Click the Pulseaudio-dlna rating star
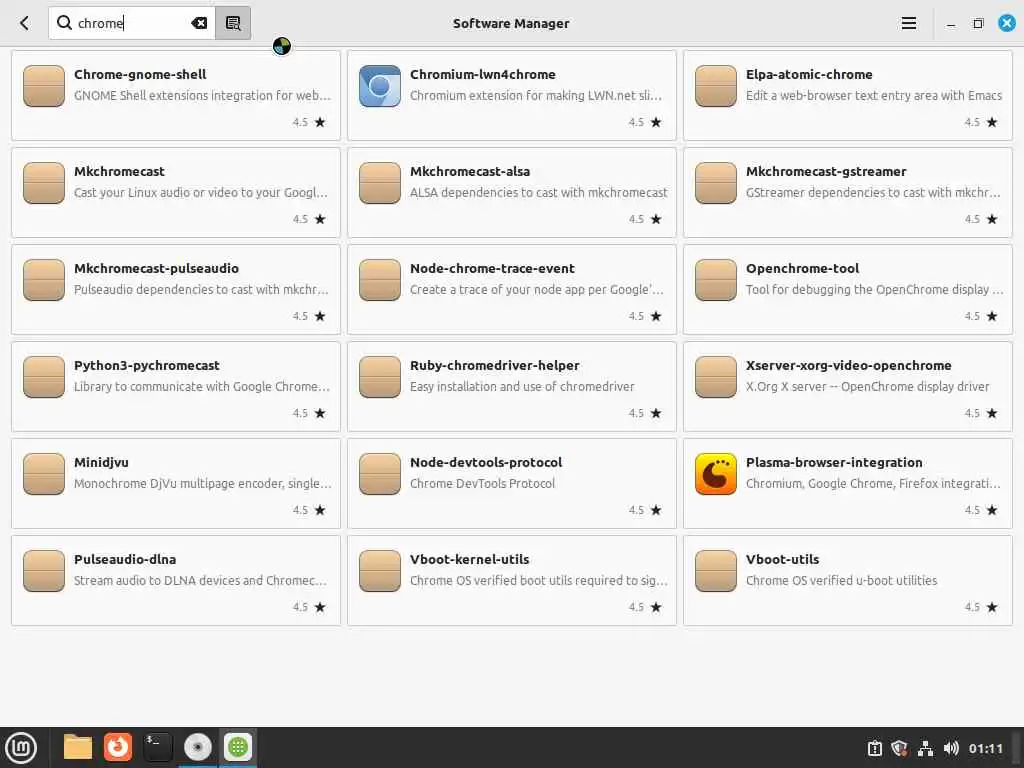Image resolution: width=1024 pixels, height=768 pixels. (x=320, y=607)
